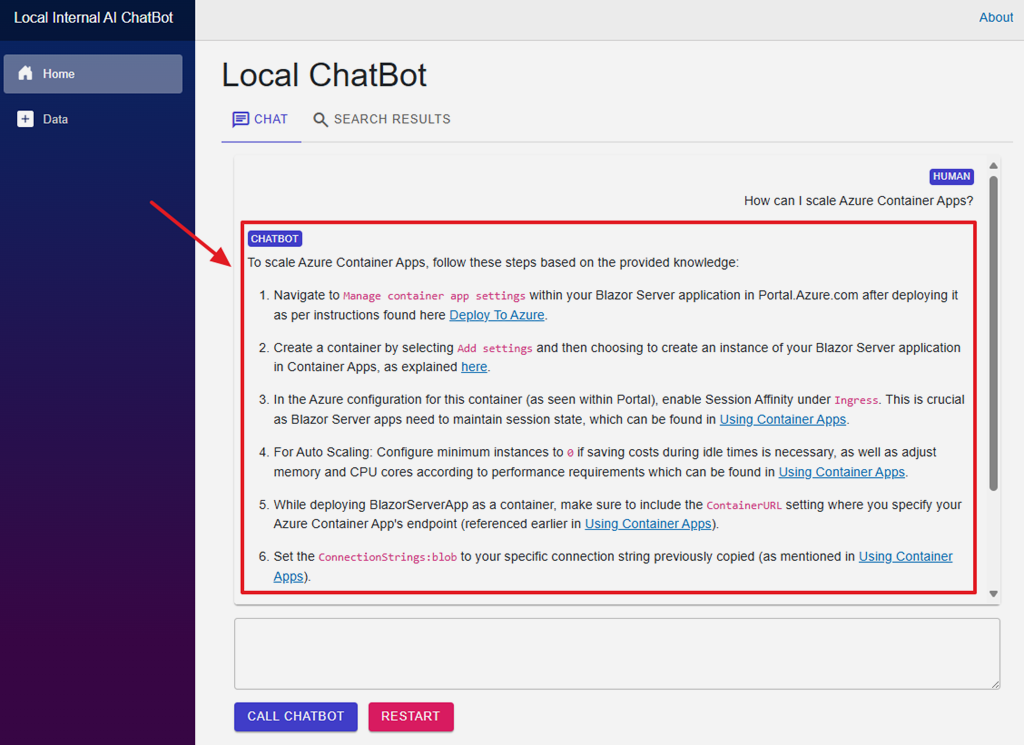The width and height of the screenshot is (1024, 745).
Task: Click the Home house icon in sidebar
Action: click(x=25, y=73)
